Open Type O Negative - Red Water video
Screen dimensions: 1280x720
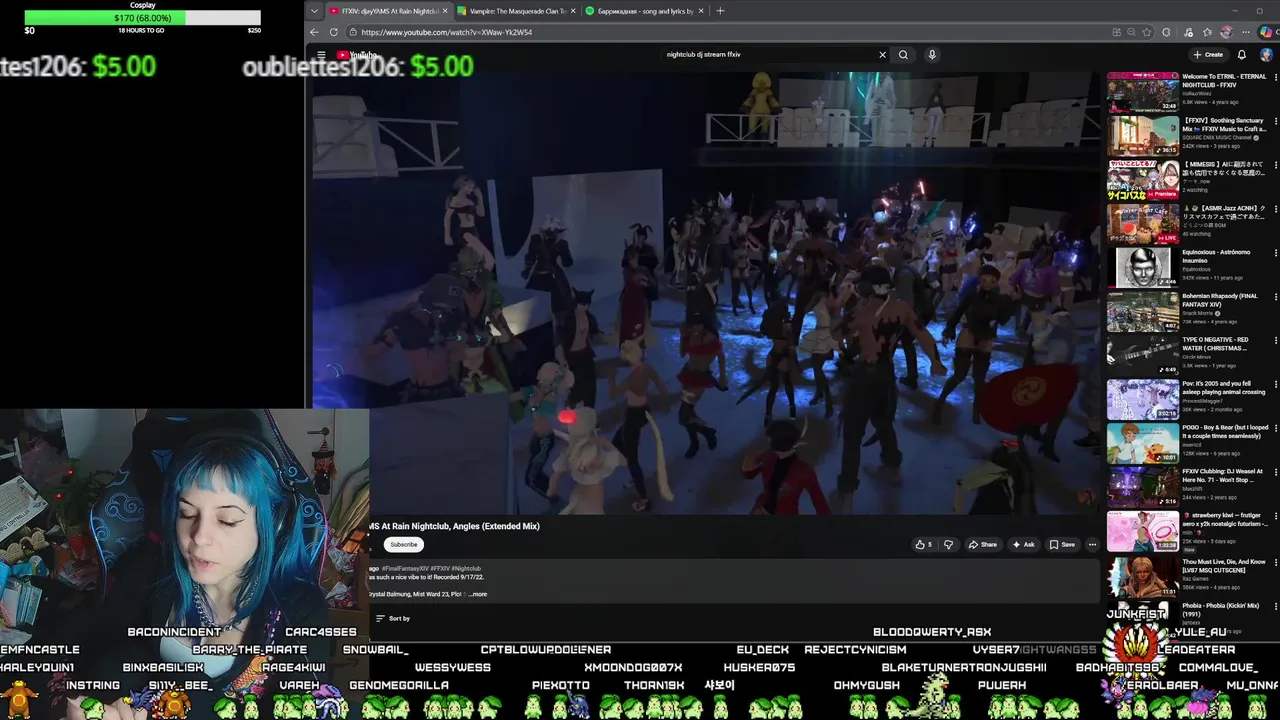pos(1143,356)
